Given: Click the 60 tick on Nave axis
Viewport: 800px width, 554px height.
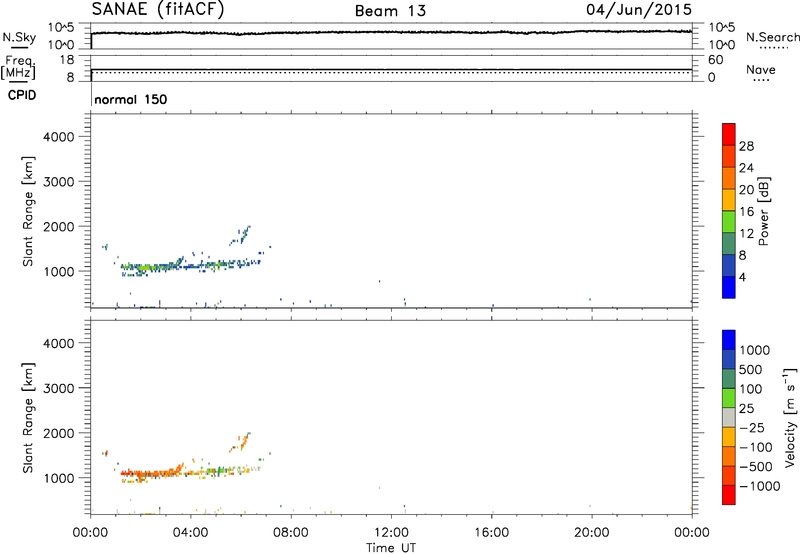Looking at the screenshot, I should [x=715, y=60].
